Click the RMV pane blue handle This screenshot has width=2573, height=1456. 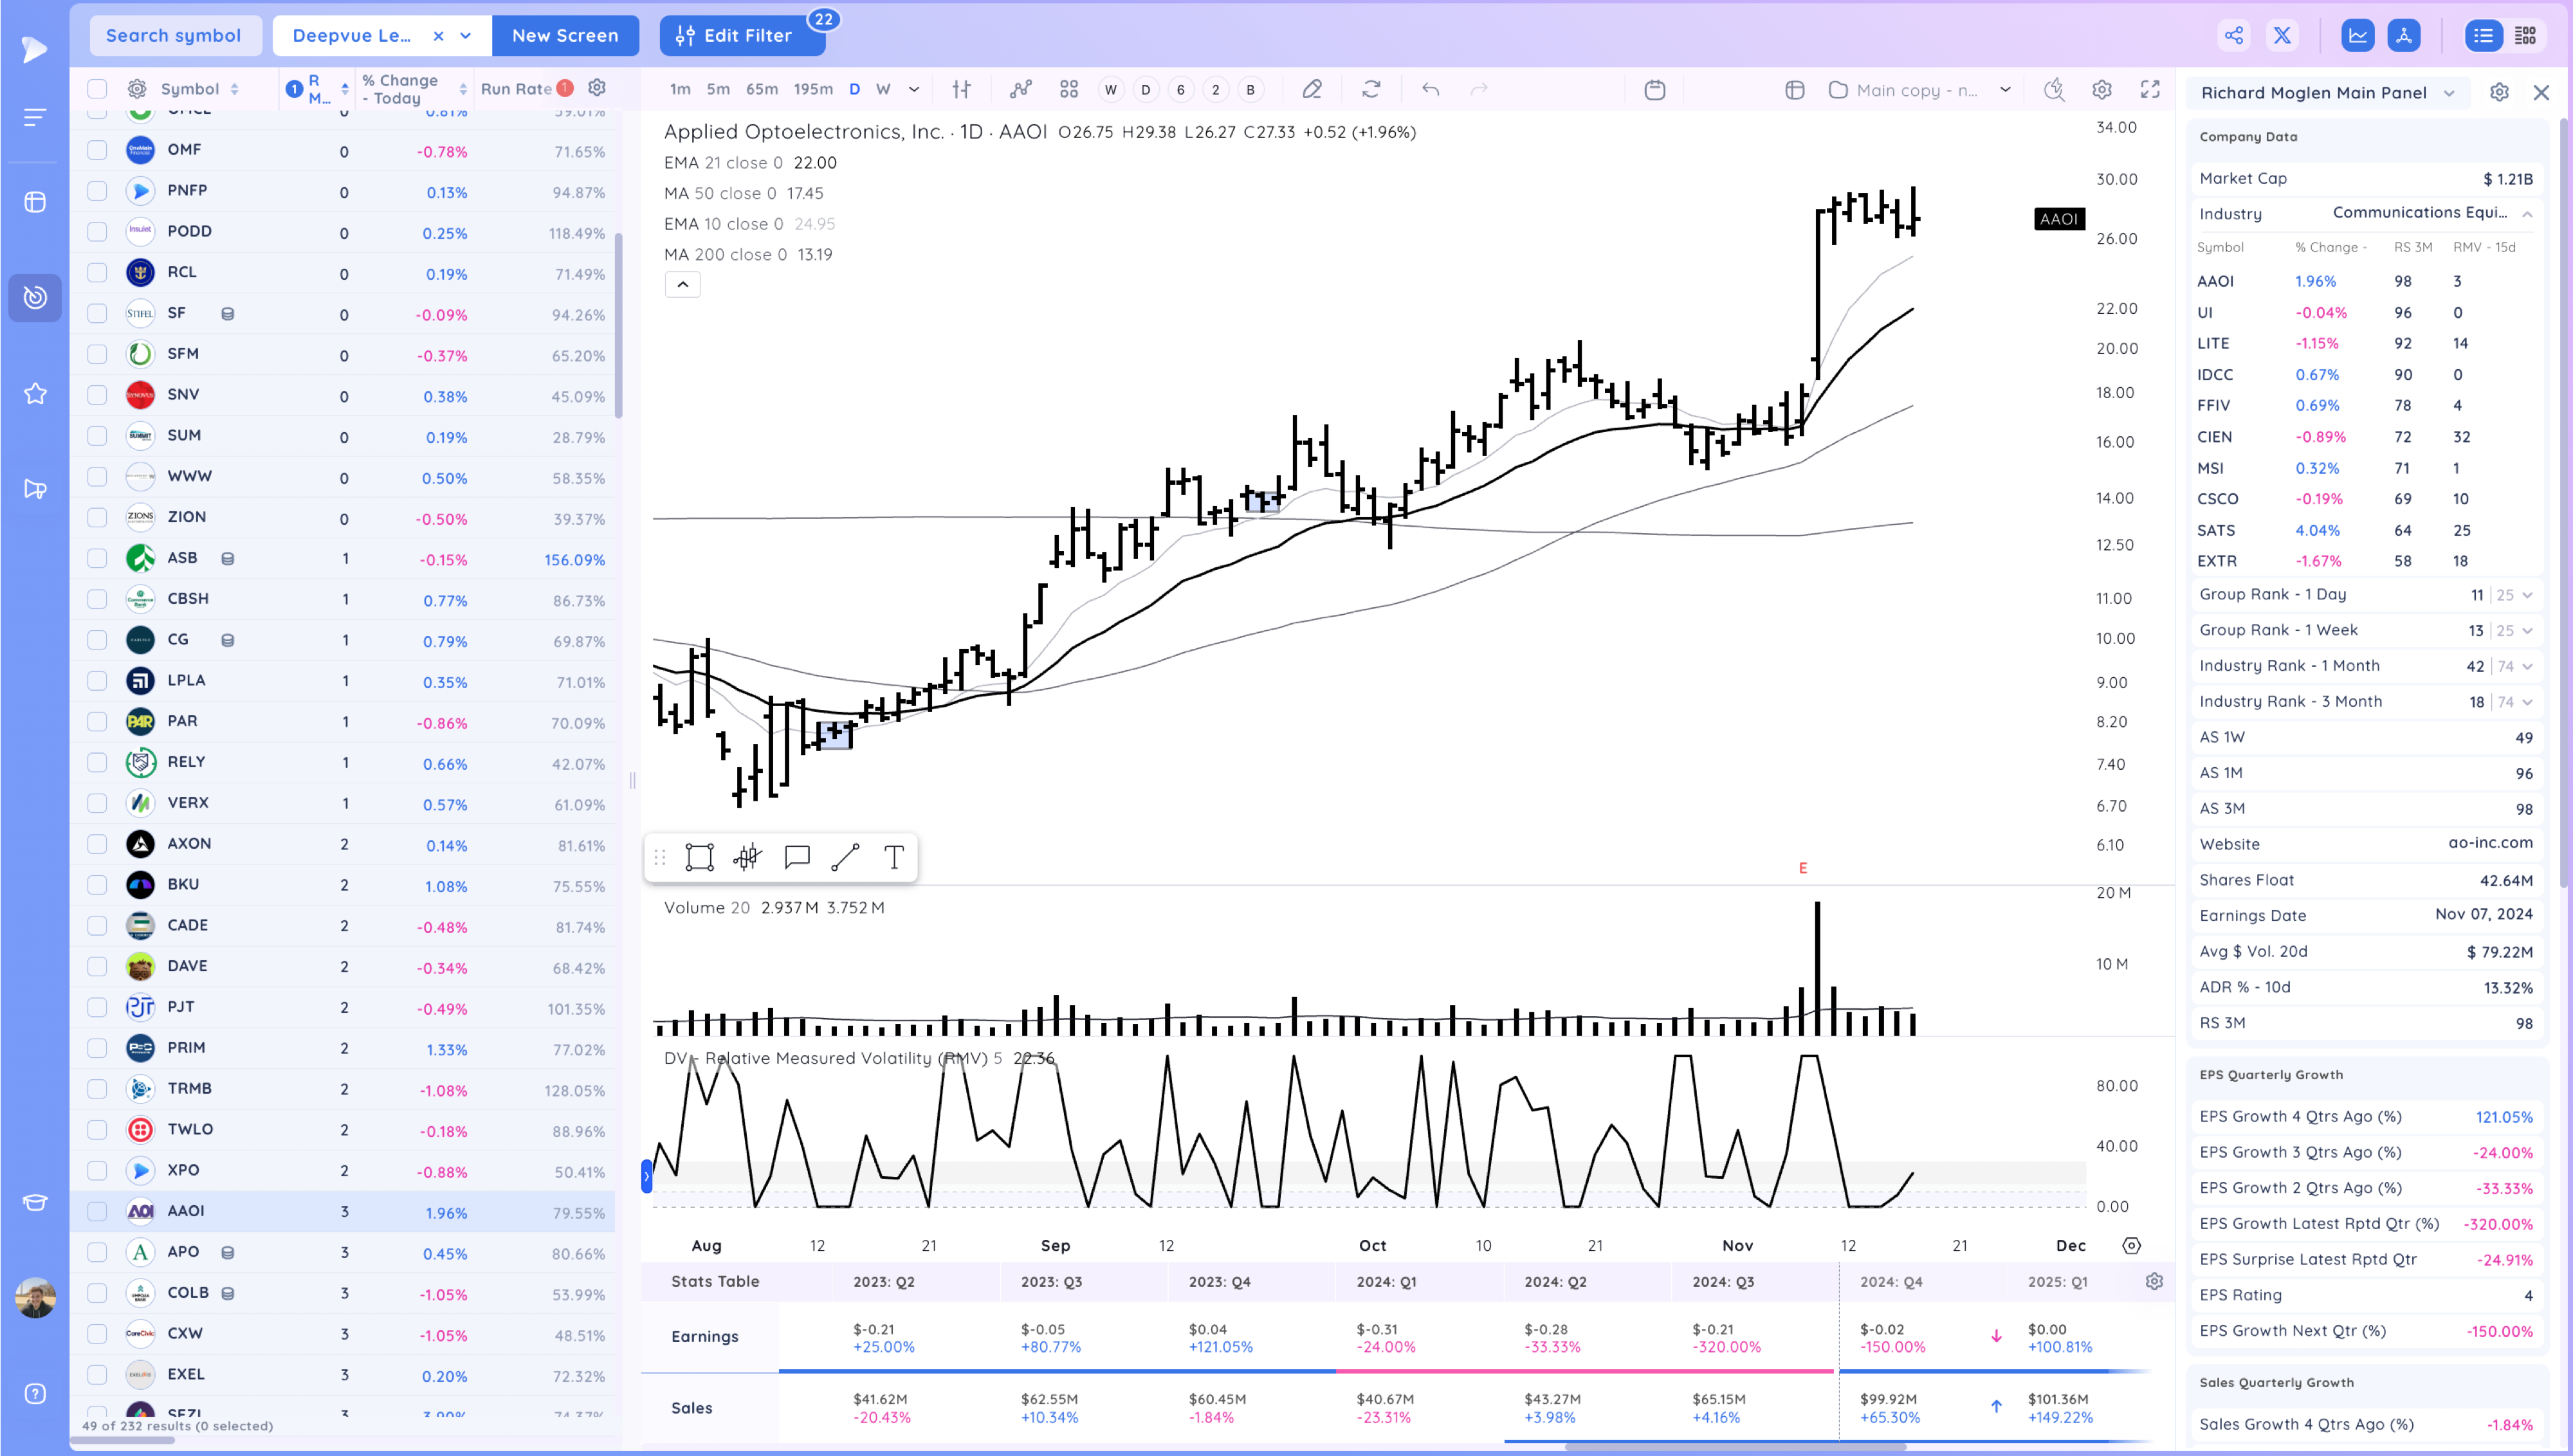coord(646,1176)
